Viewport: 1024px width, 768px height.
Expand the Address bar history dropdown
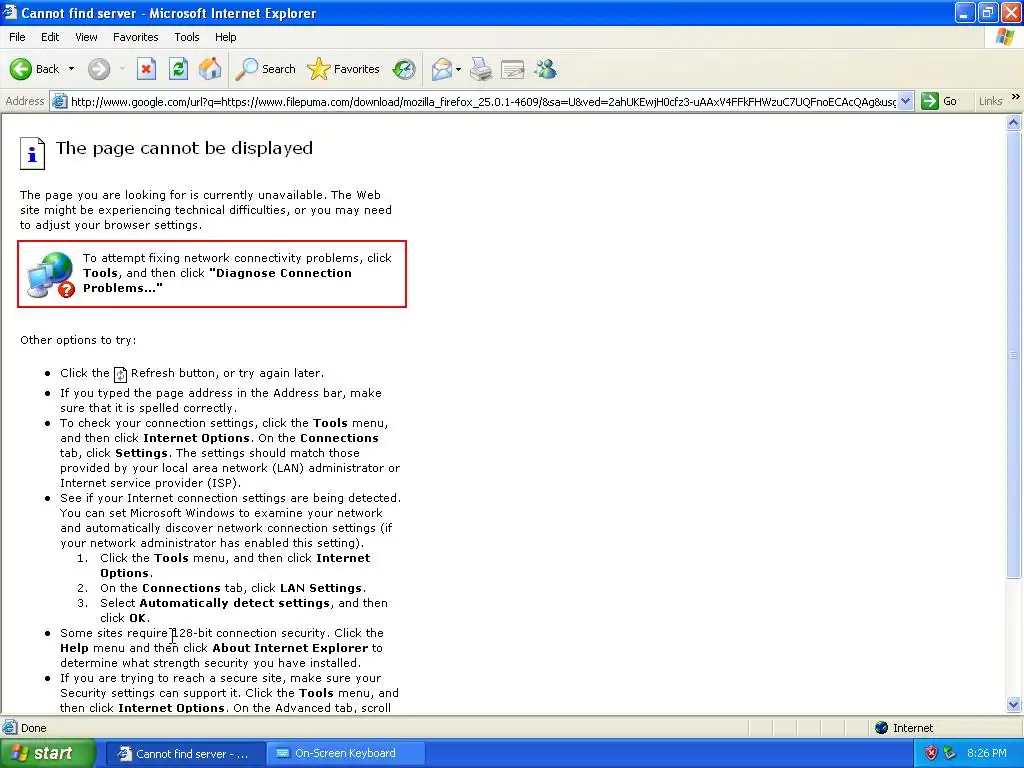click(905, 101)
